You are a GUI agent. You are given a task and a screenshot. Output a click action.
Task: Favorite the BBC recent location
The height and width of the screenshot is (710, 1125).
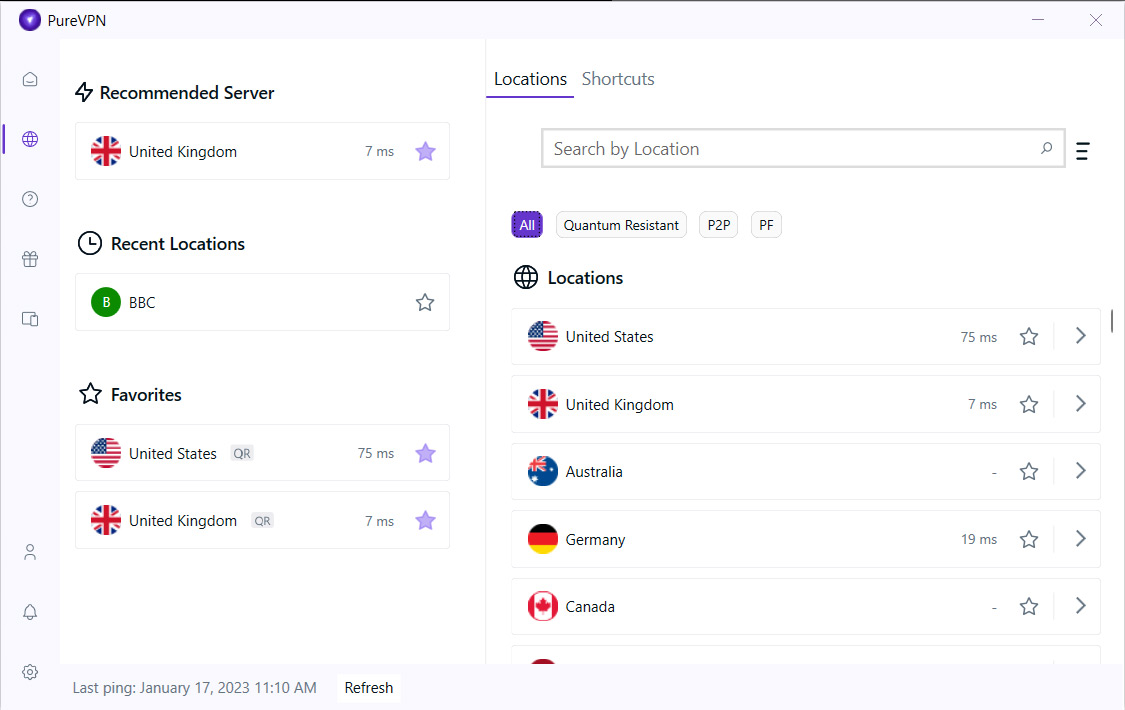click(425, 303)
